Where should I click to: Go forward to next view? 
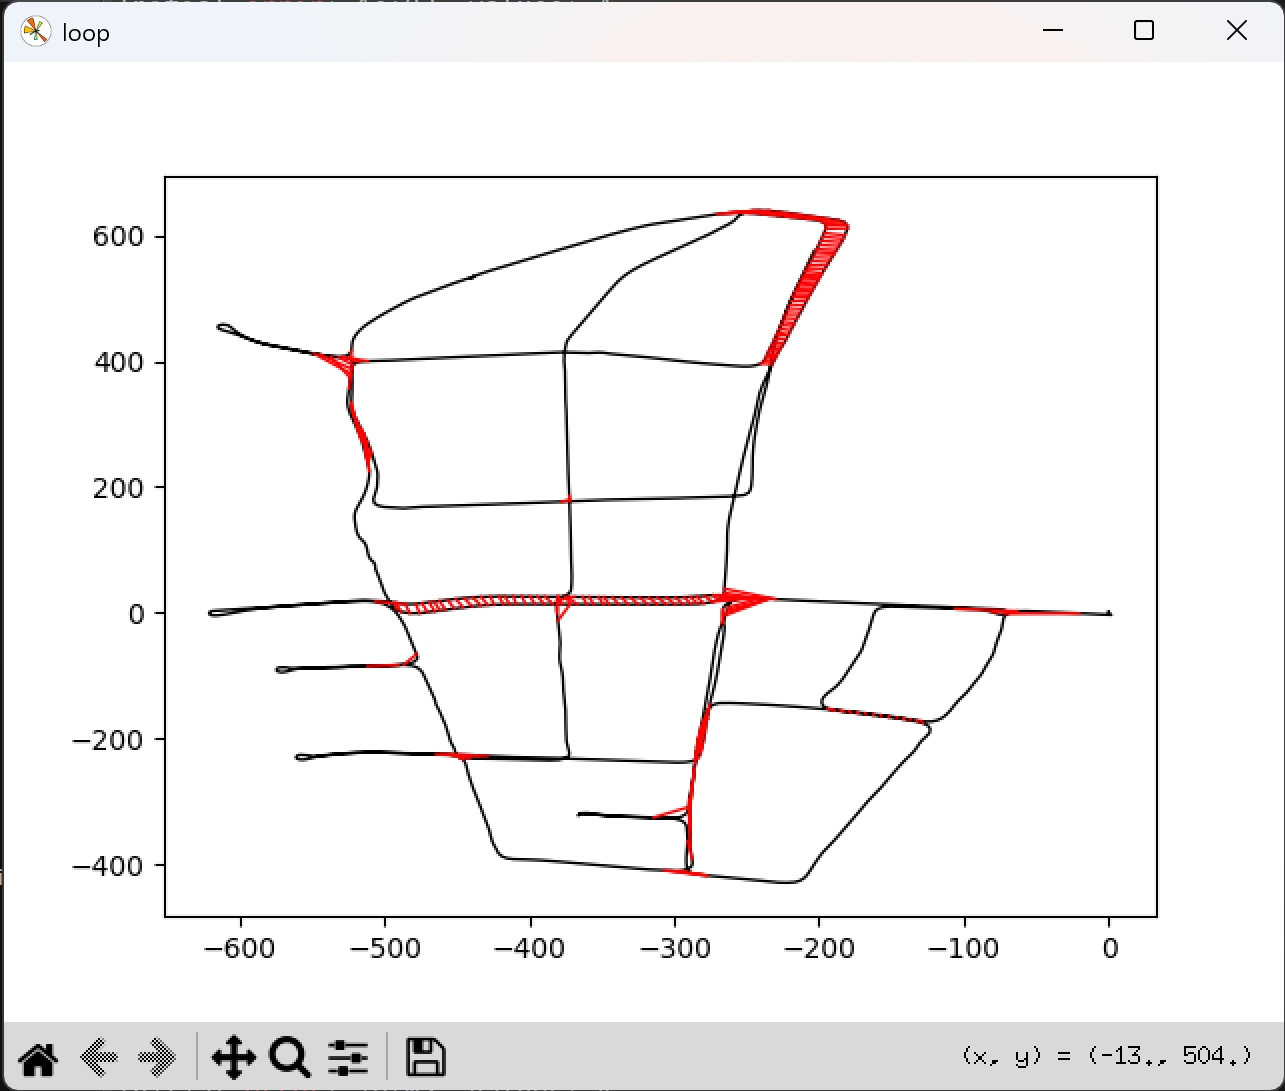click(156, 1057)
